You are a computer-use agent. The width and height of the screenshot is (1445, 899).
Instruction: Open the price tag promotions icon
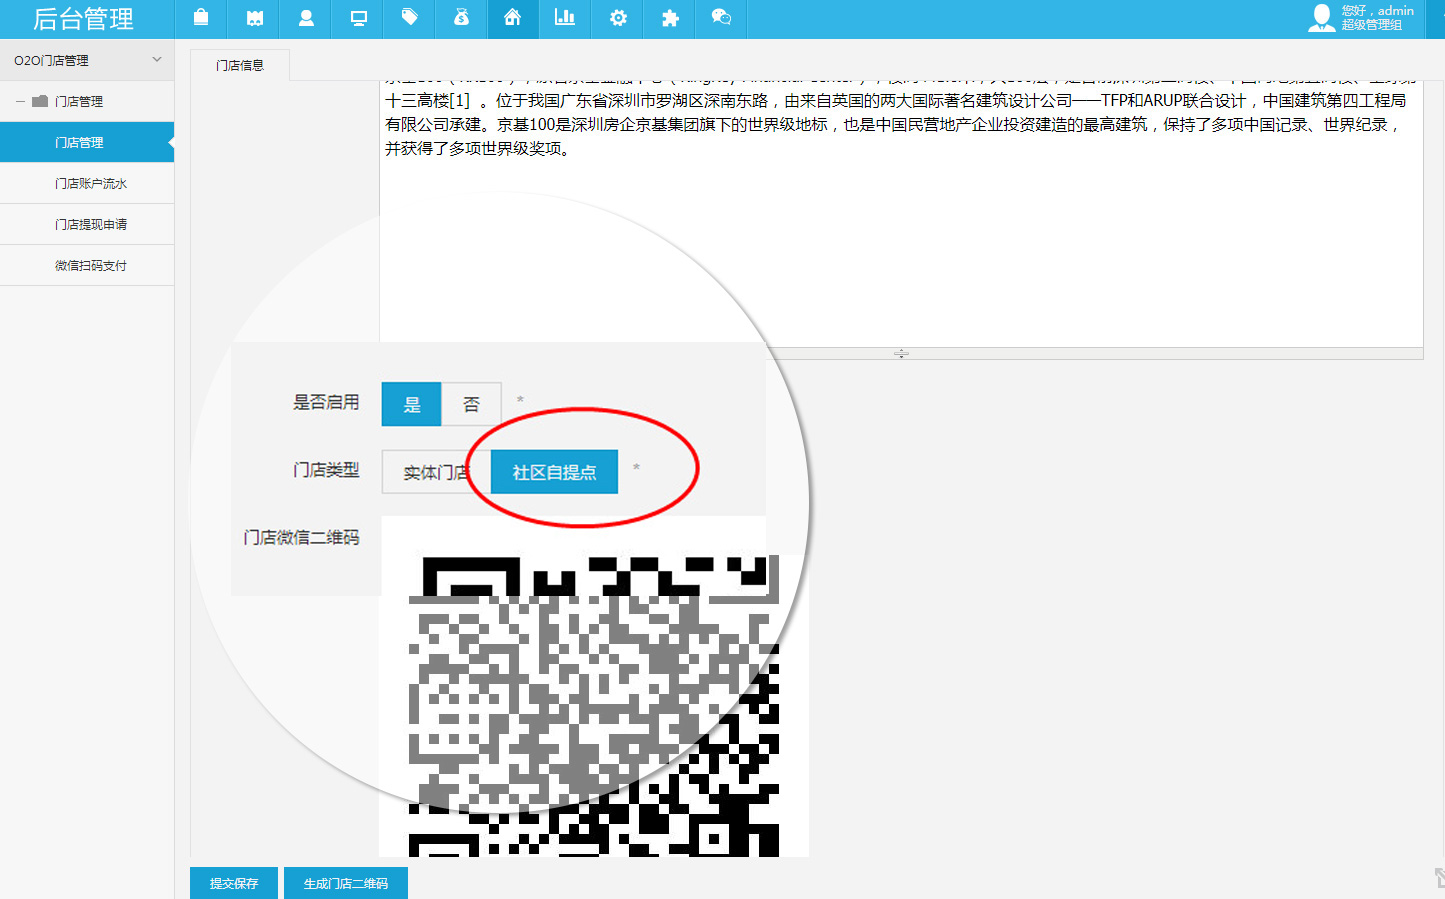tap(410, 18)
